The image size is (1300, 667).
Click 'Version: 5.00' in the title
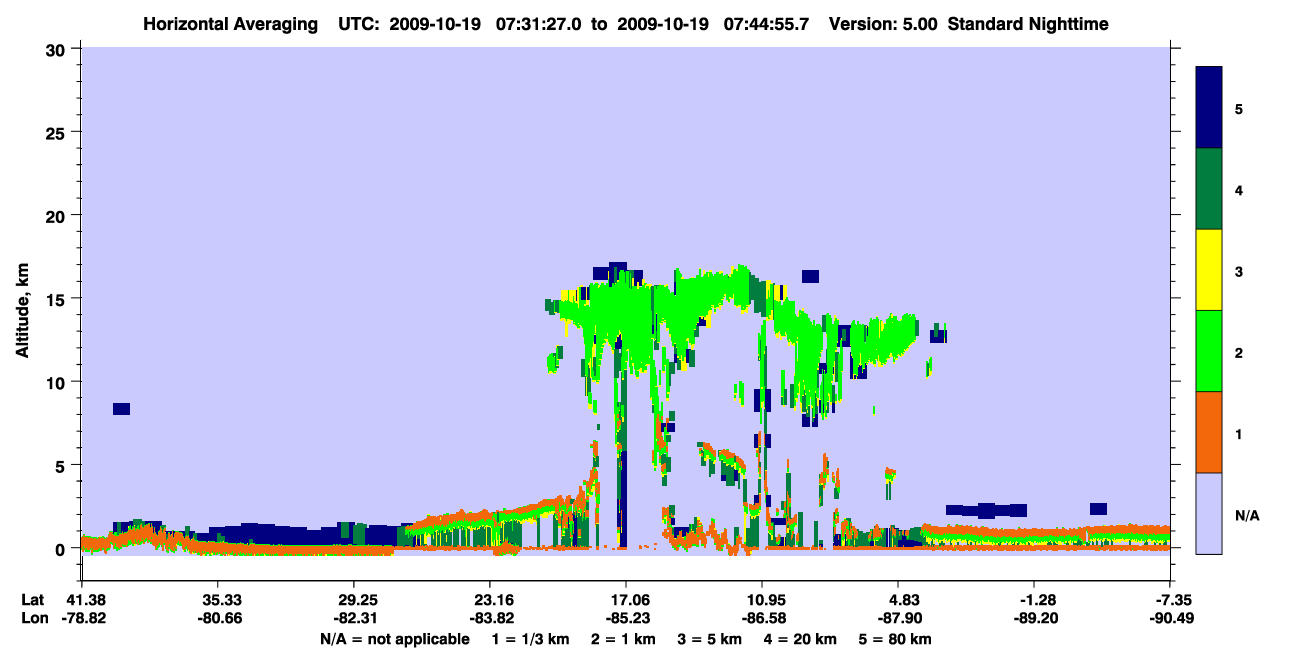(x=883, y=24)
